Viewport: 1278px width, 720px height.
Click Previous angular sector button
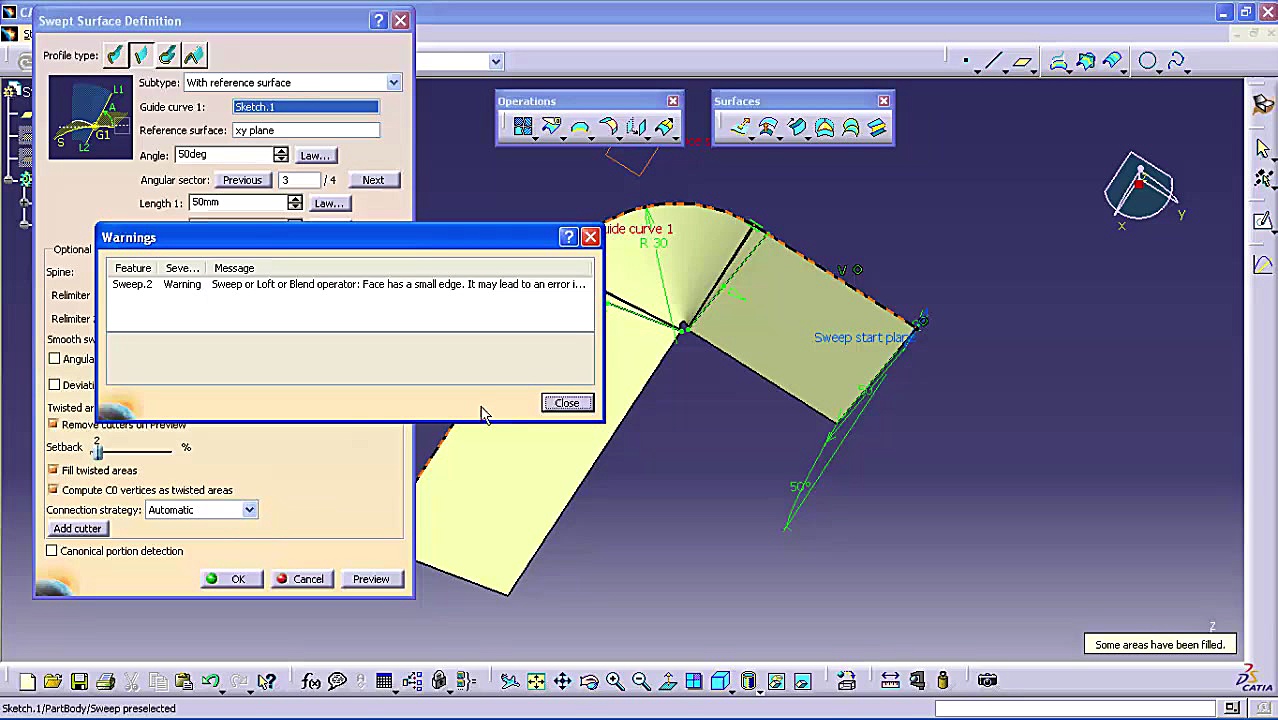tap(242, 180)
